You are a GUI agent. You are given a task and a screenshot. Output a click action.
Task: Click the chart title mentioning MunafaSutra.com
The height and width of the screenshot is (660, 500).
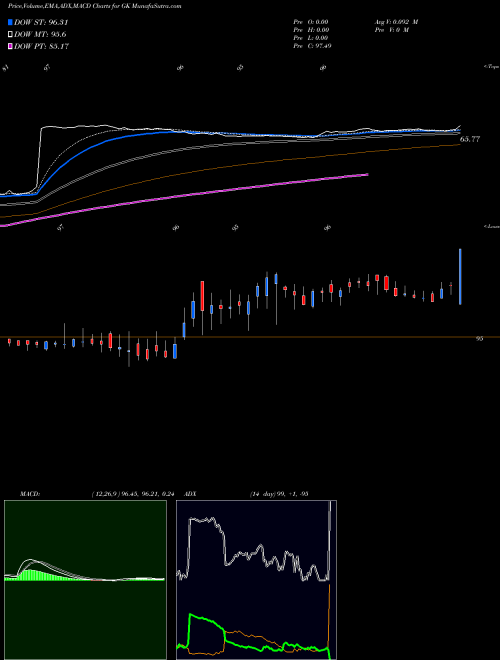click(95, 6)
